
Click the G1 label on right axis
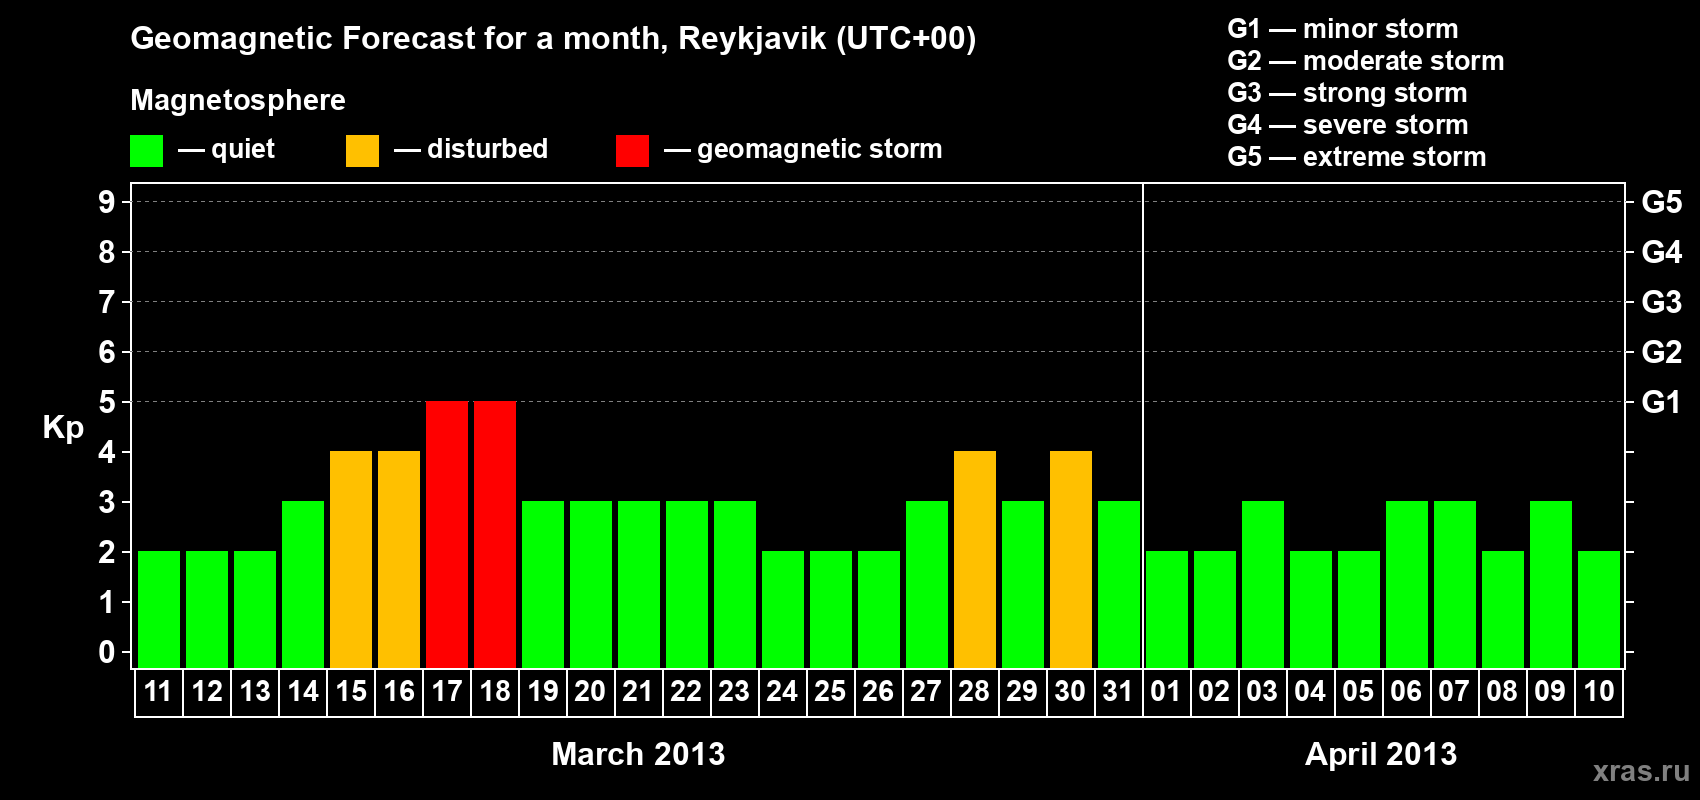point(1662,402)
